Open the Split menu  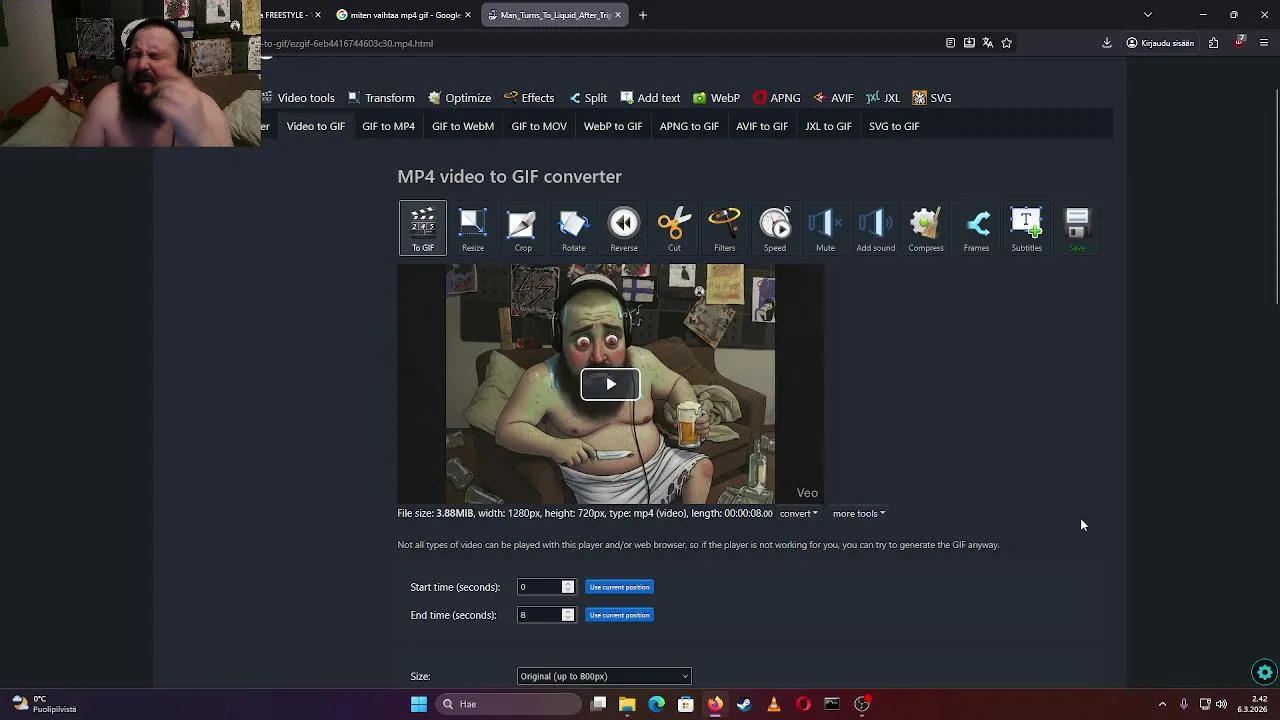588,98
